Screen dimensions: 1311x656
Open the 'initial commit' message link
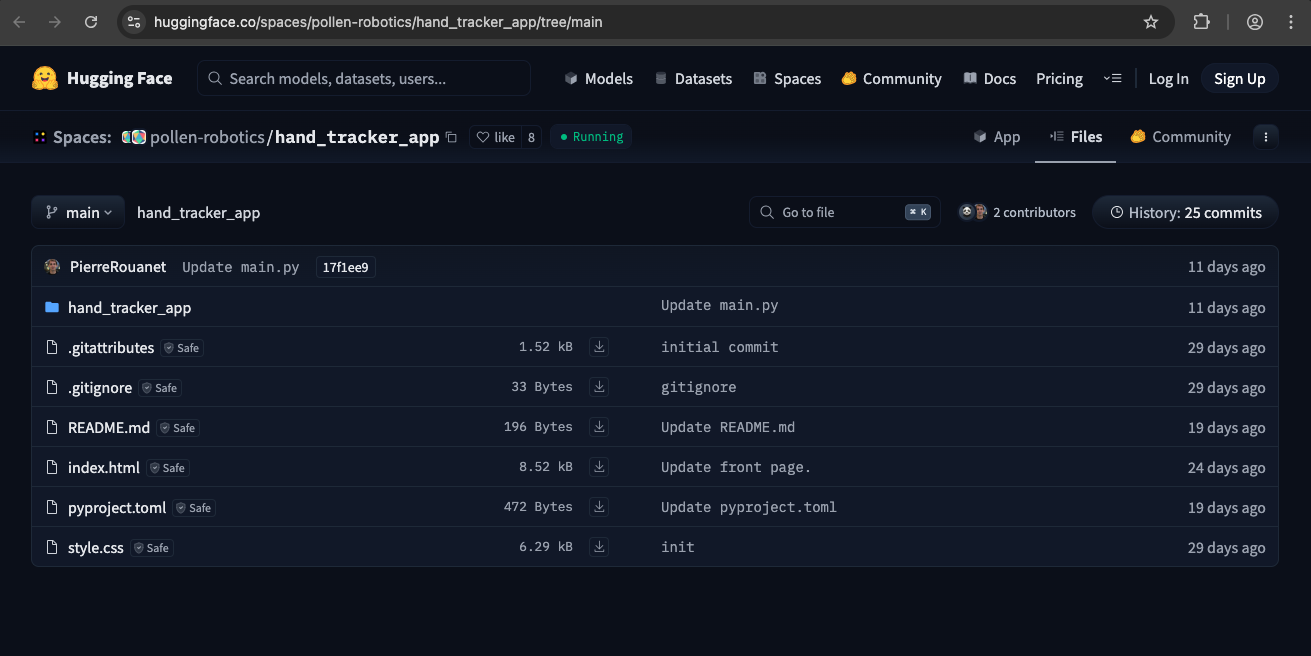coord(720,347)
